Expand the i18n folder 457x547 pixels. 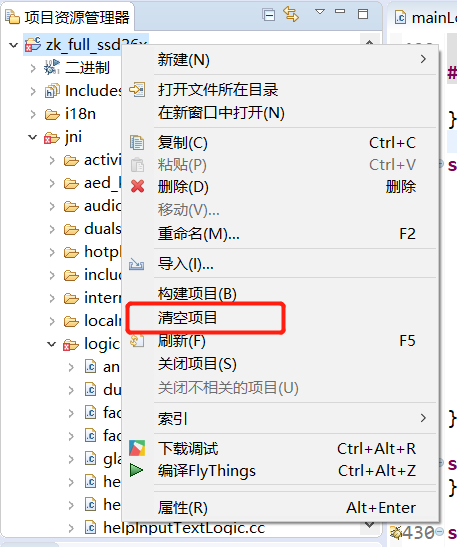coord(33,114)
